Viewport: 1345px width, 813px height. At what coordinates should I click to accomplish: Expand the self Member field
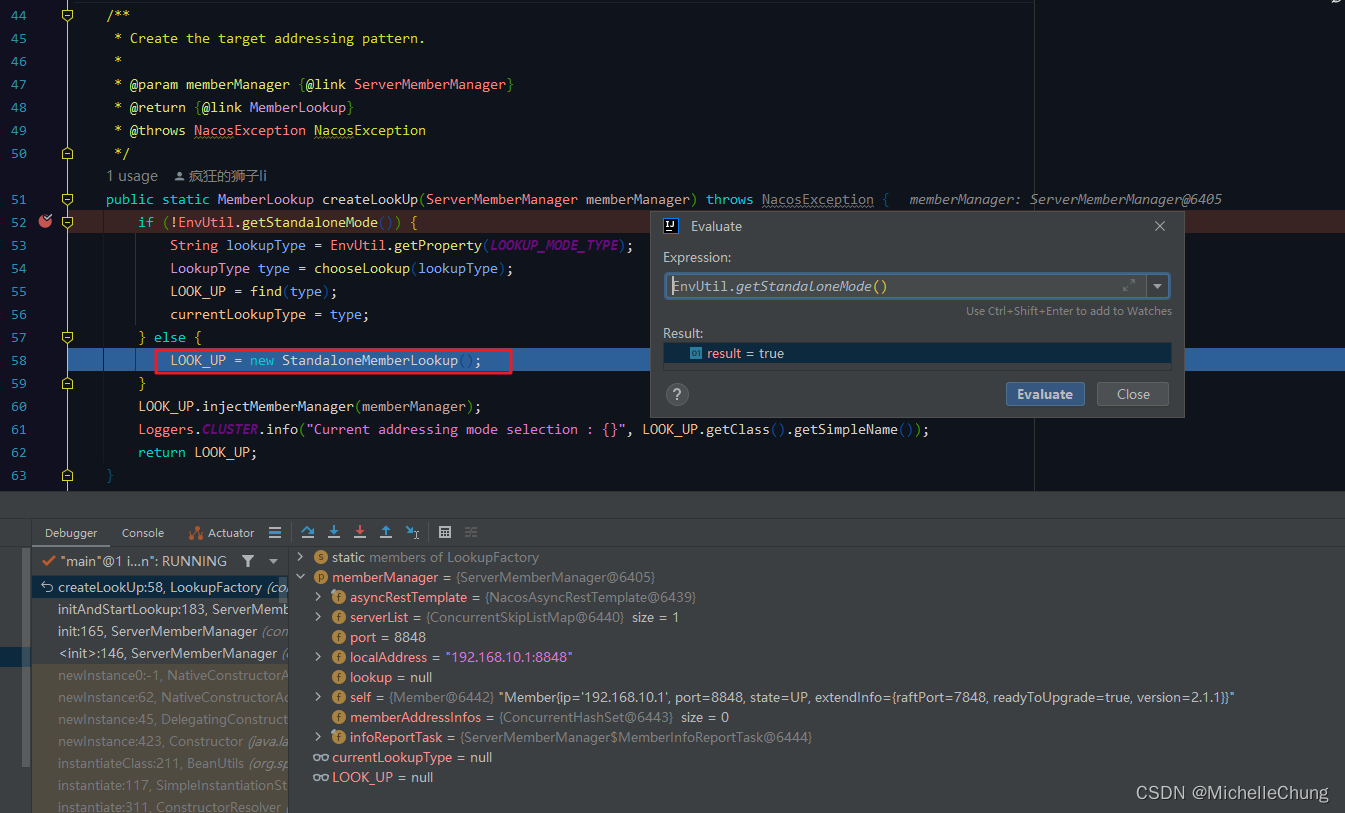[319, 697]
